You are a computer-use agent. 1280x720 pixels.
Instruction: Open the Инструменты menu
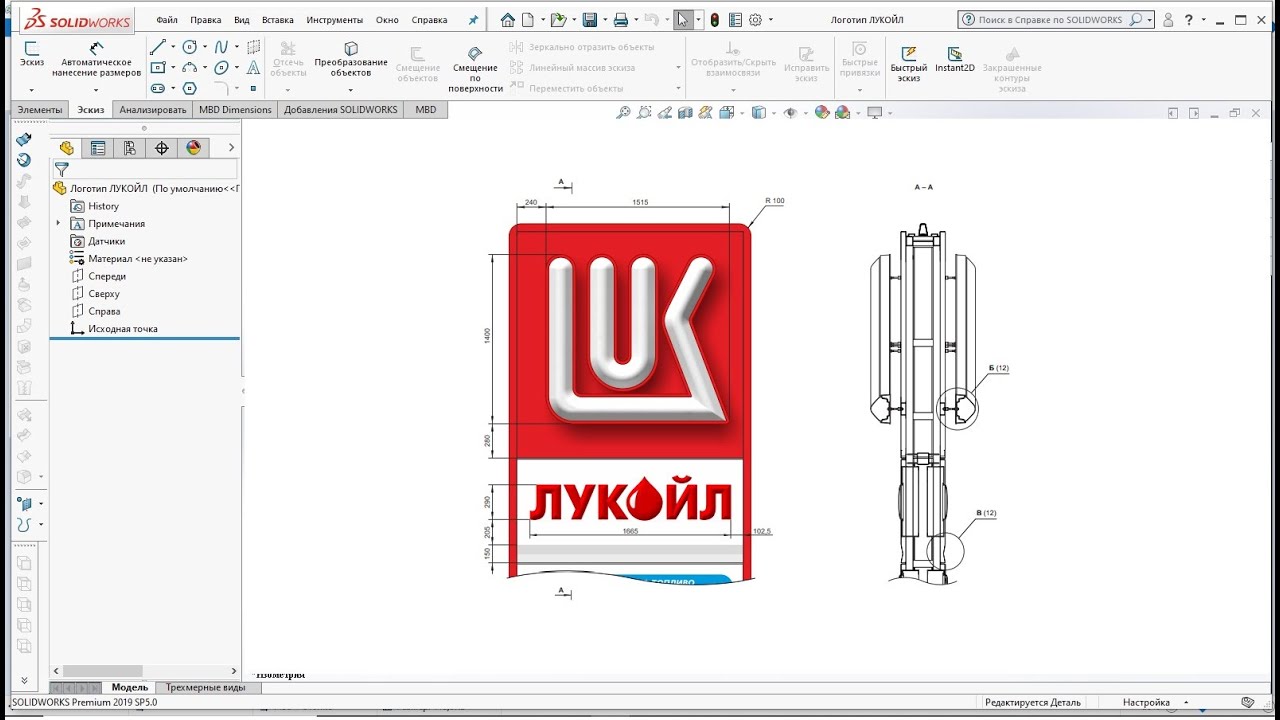335,19
